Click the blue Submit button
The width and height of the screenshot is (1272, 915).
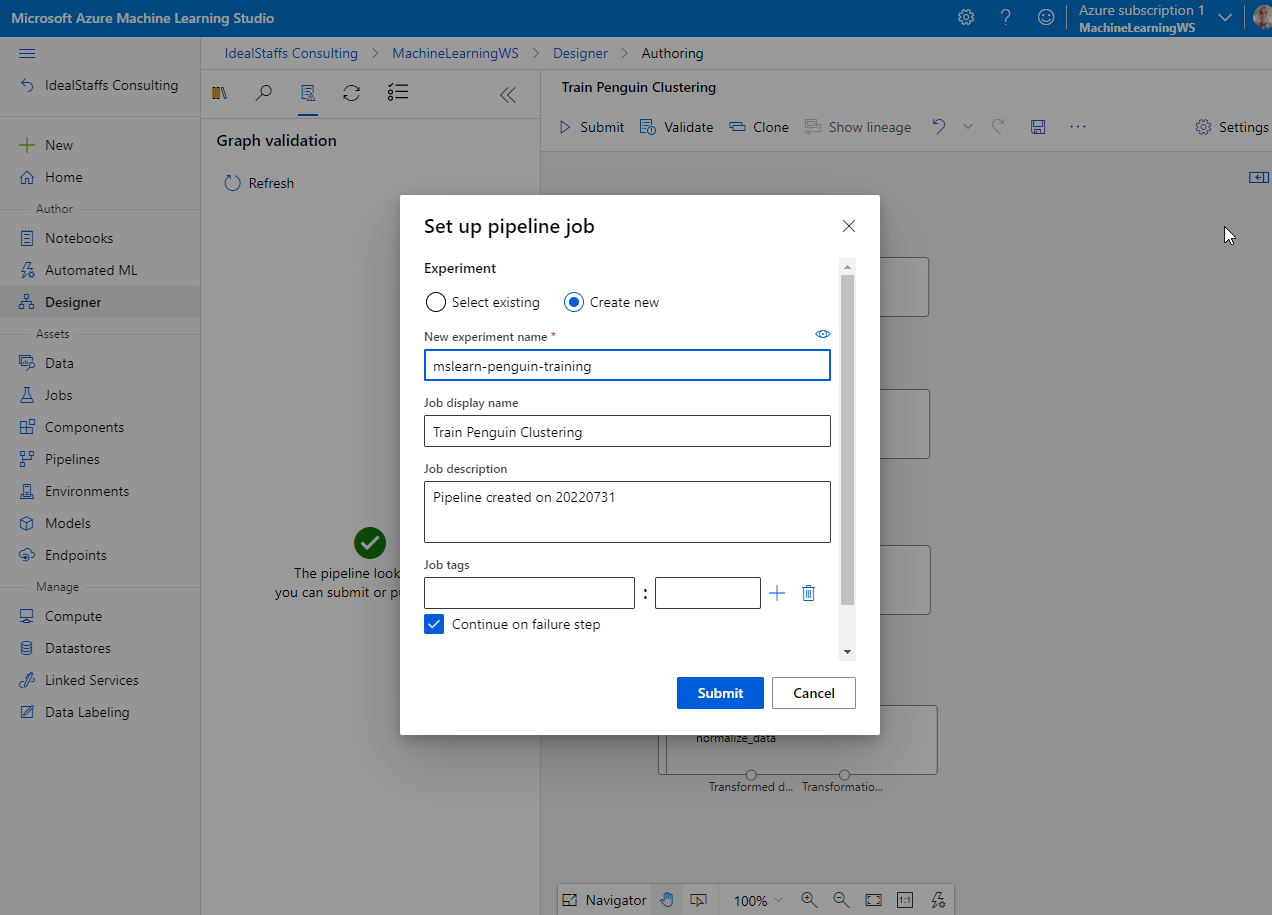(720, 693)
